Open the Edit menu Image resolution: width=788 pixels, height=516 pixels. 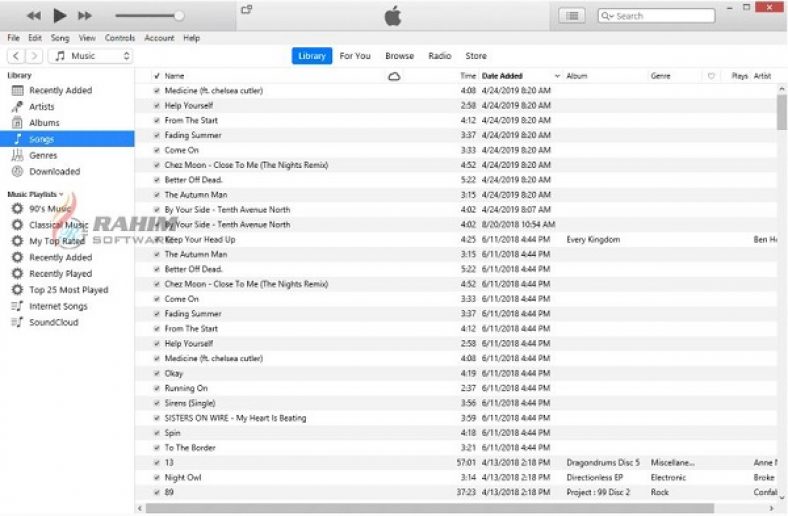click(x=35, y=38)
